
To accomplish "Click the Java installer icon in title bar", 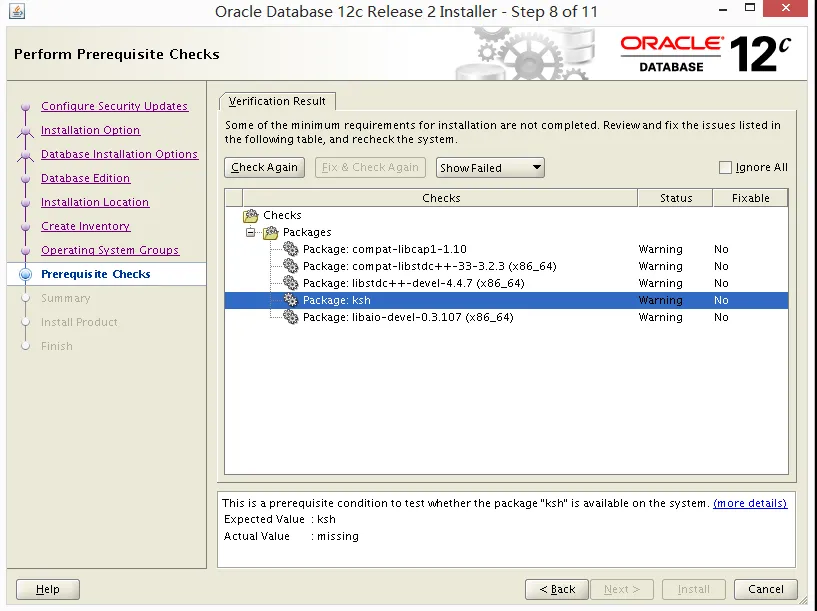I will pyautogui.click(x=17, y=11).
